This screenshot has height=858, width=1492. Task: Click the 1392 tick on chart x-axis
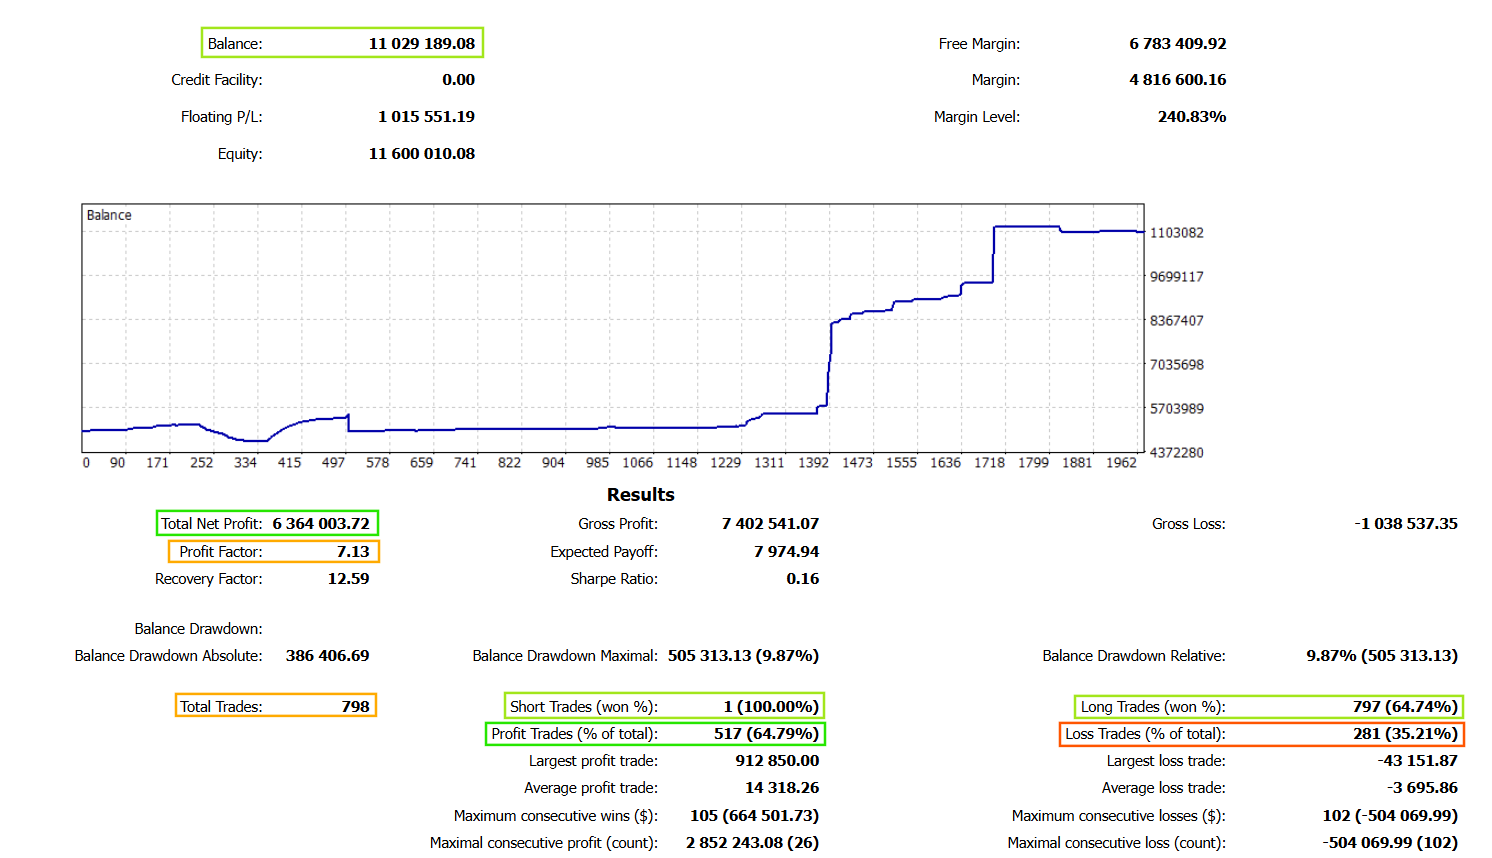(x=813, y=462)
